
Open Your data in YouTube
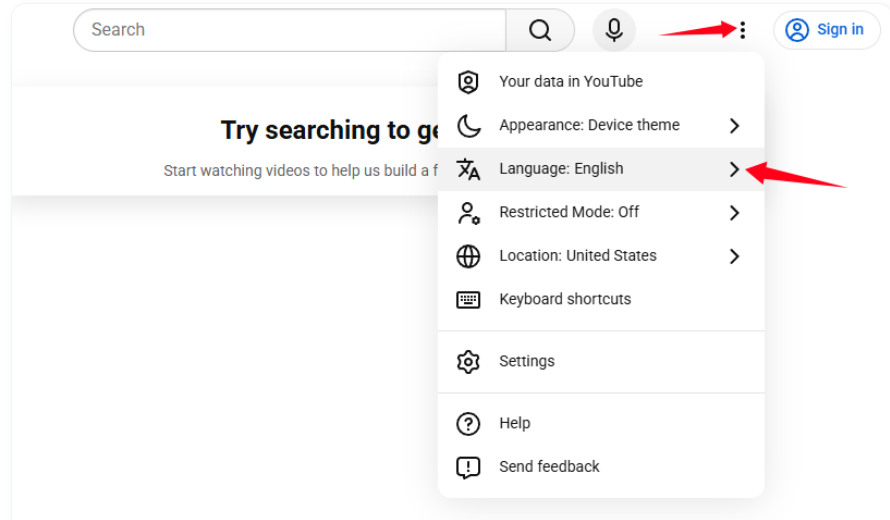(601, 82)
